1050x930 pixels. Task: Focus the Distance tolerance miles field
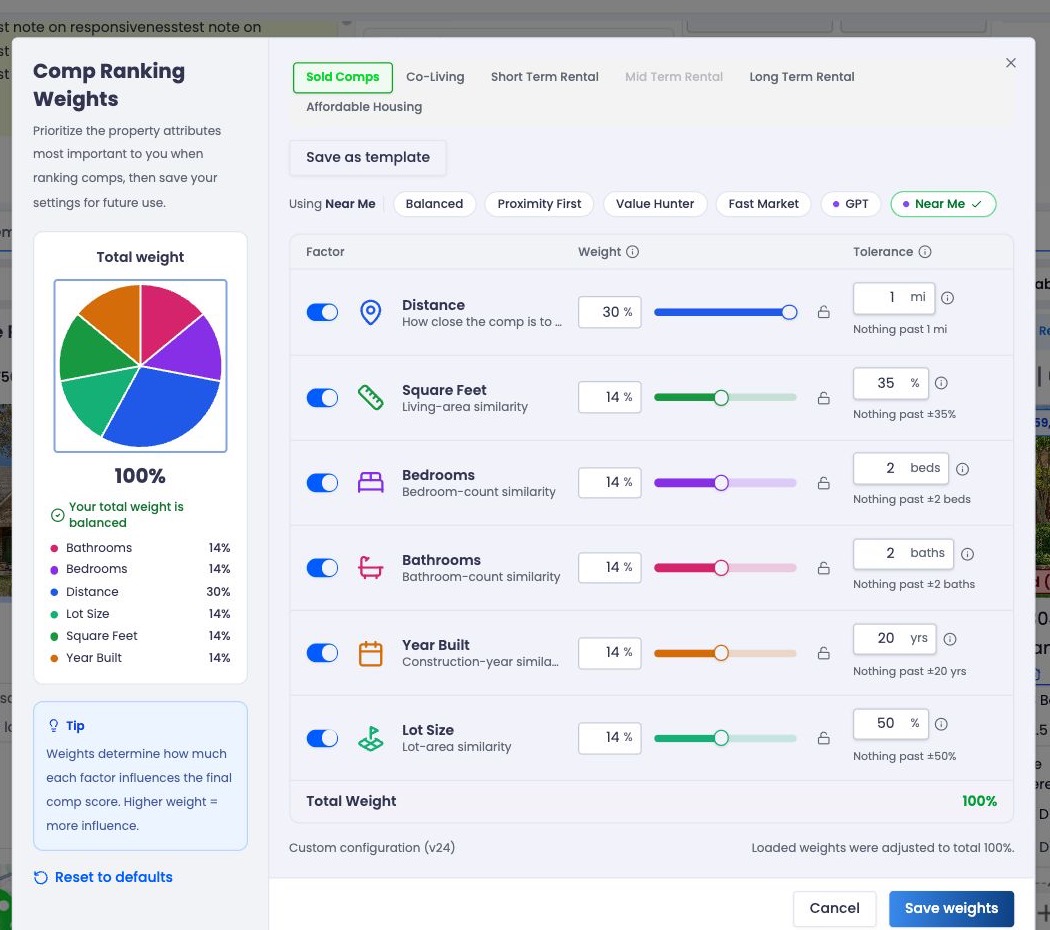pos(893,298)
